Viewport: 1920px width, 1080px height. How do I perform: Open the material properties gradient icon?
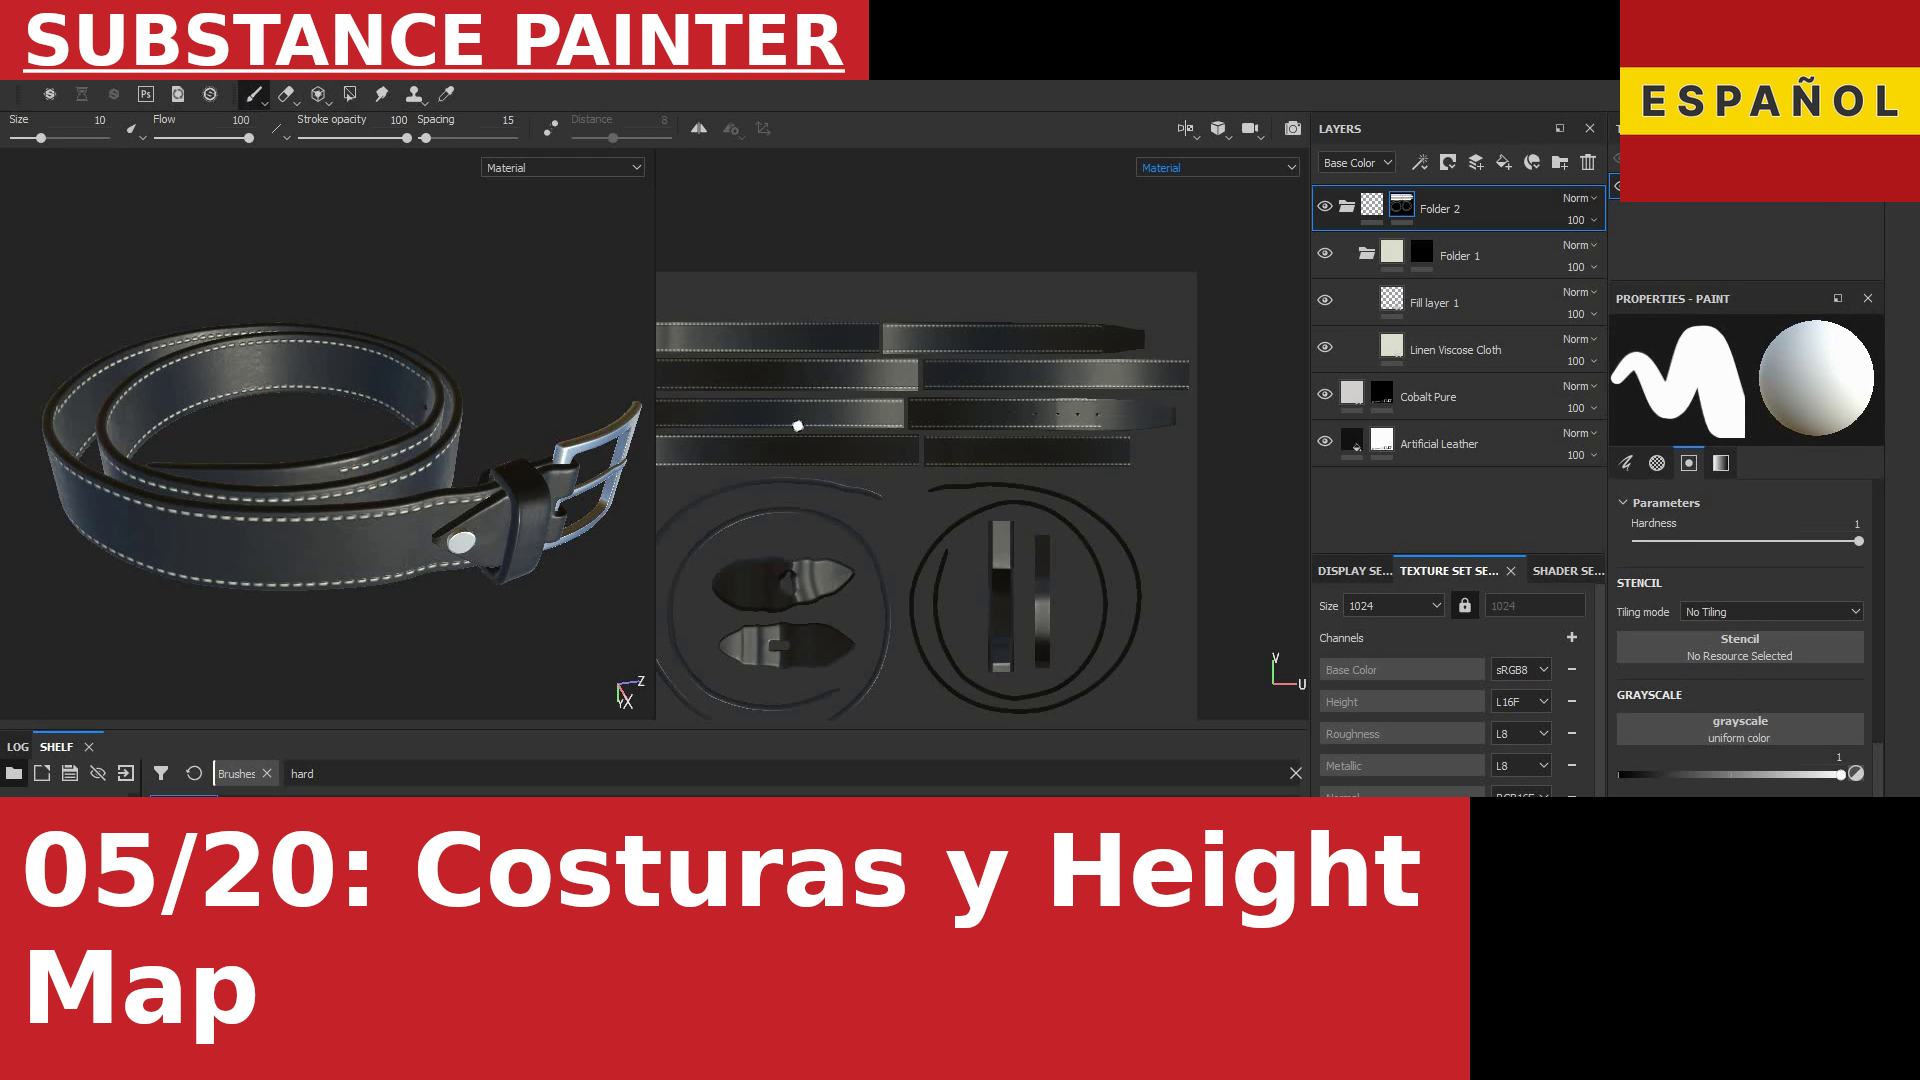1721,463
